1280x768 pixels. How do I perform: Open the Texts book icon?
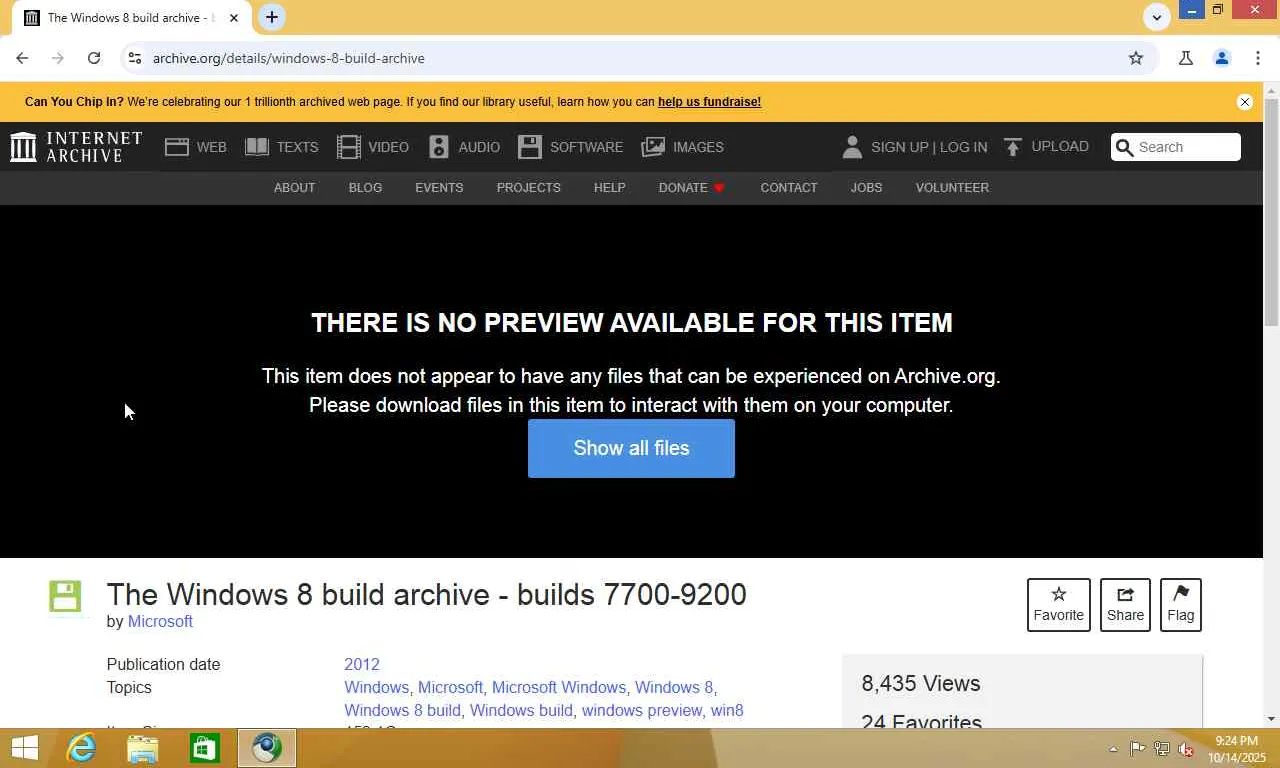coord(257,147)
